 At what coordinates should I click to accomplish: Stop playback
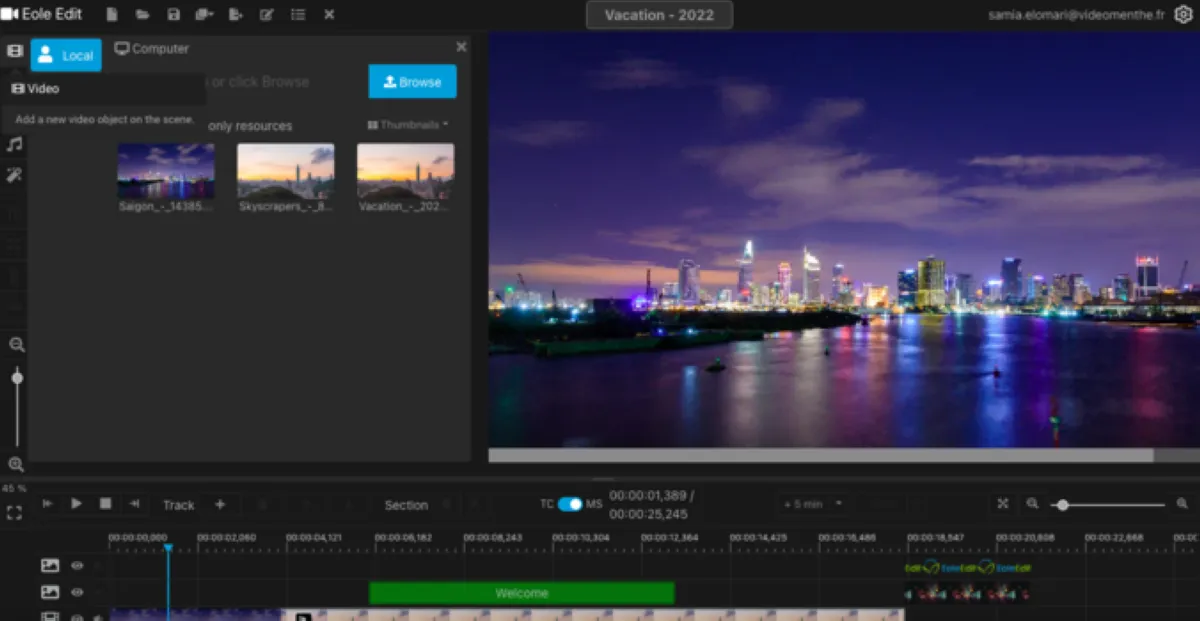pyautogui.click(x=105, y=504)
